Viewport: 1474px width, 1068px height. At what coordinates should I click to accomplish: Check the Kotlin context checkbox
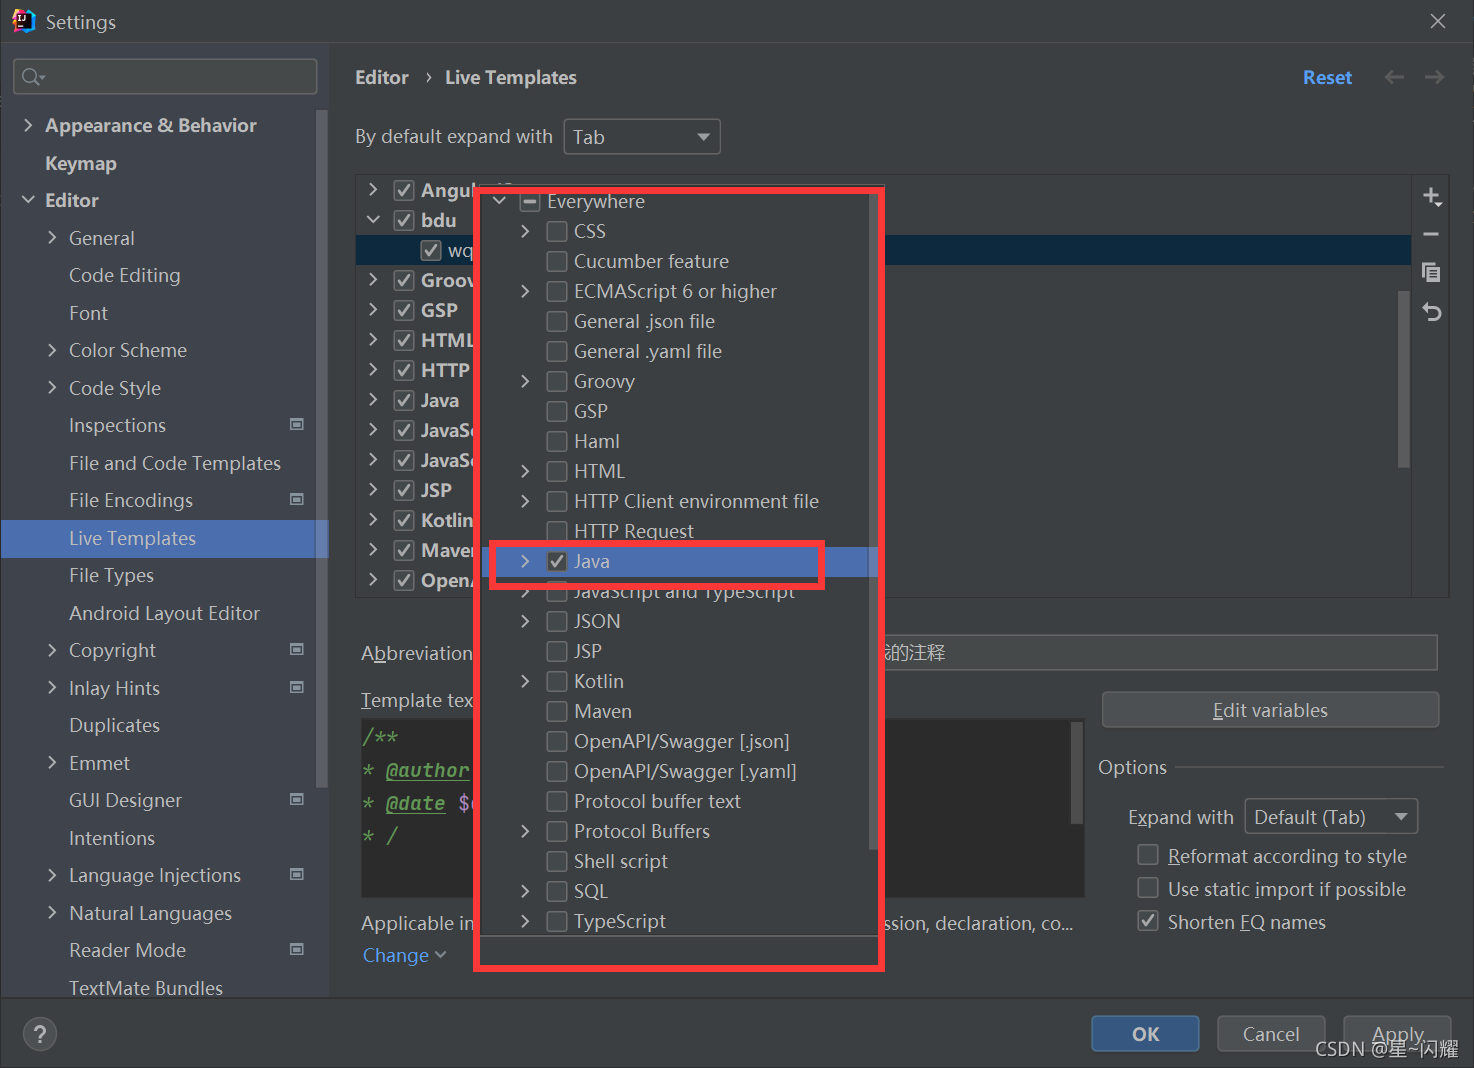pyautogui.click(x=557, y=681)
